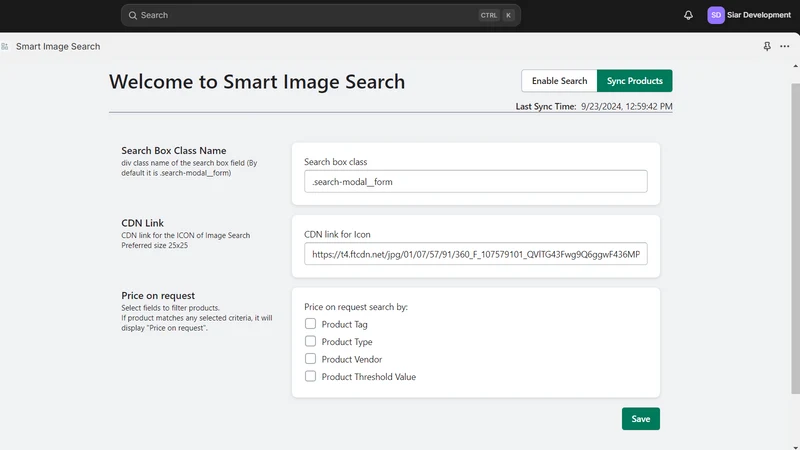Click the Sync Products button
The image size is (800, 450).
click(x=635, y=81)
